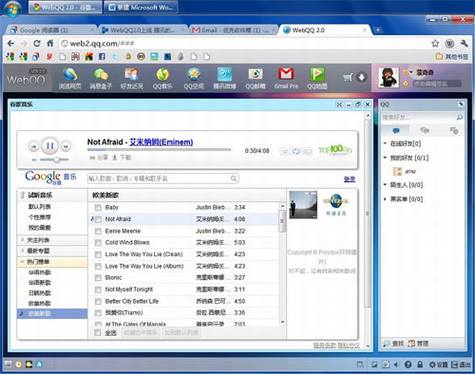Switch to the groups tab in QQ panel
The height and width of the screenshot is (374, 475).
coord(424,130)
